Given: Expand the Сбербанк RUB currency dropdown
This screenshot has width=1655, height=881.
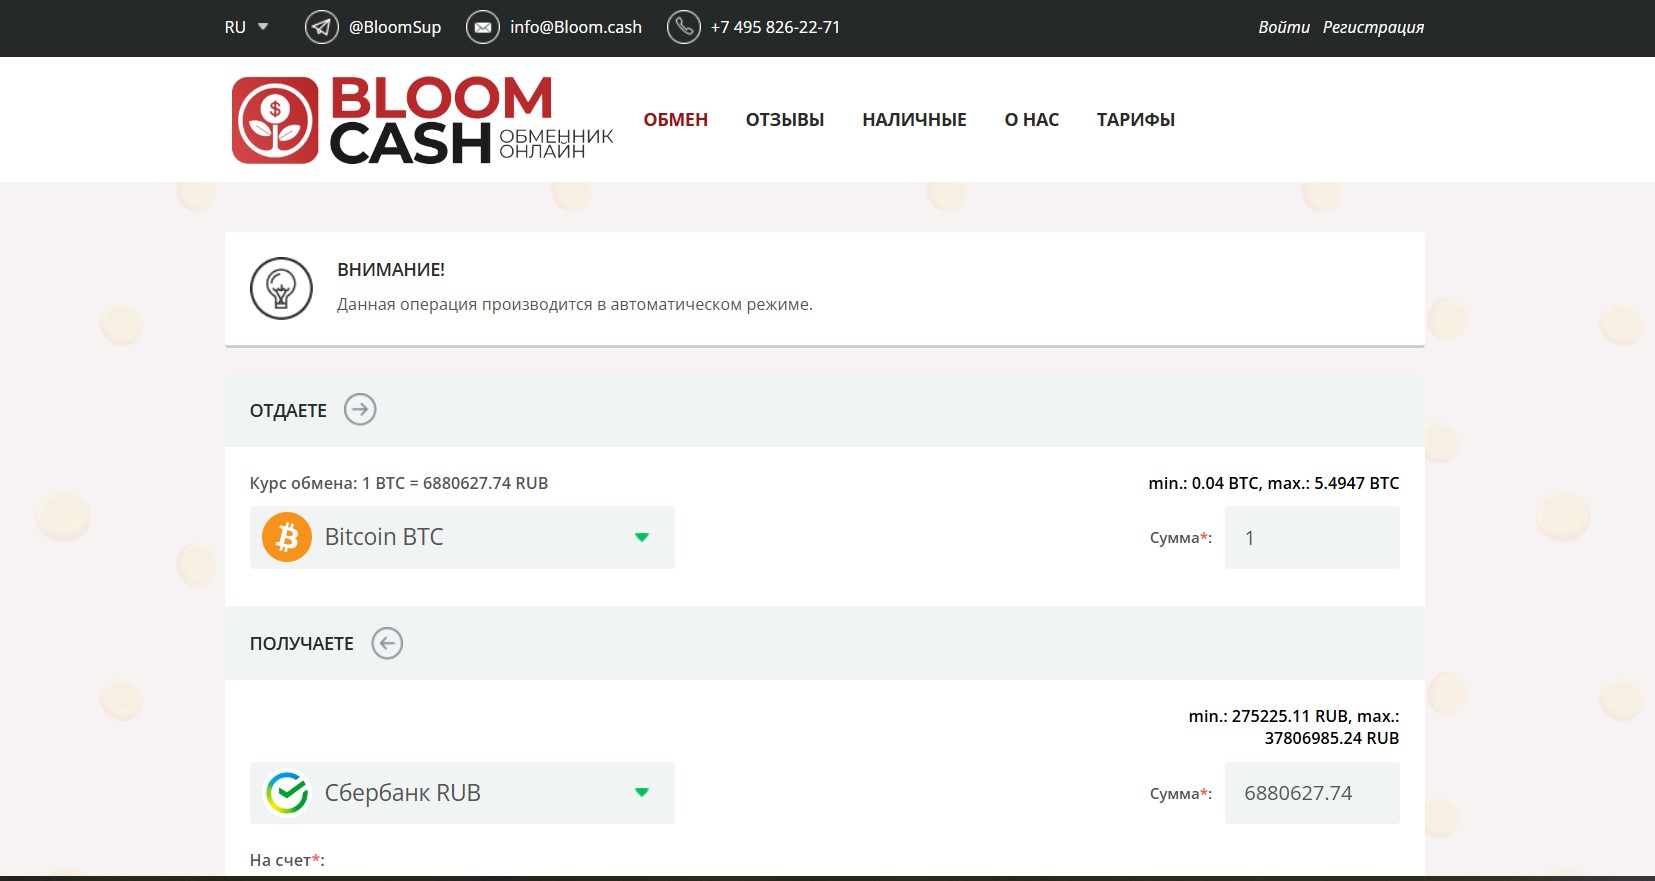Looking at the screenshot, I should (462, 793).
